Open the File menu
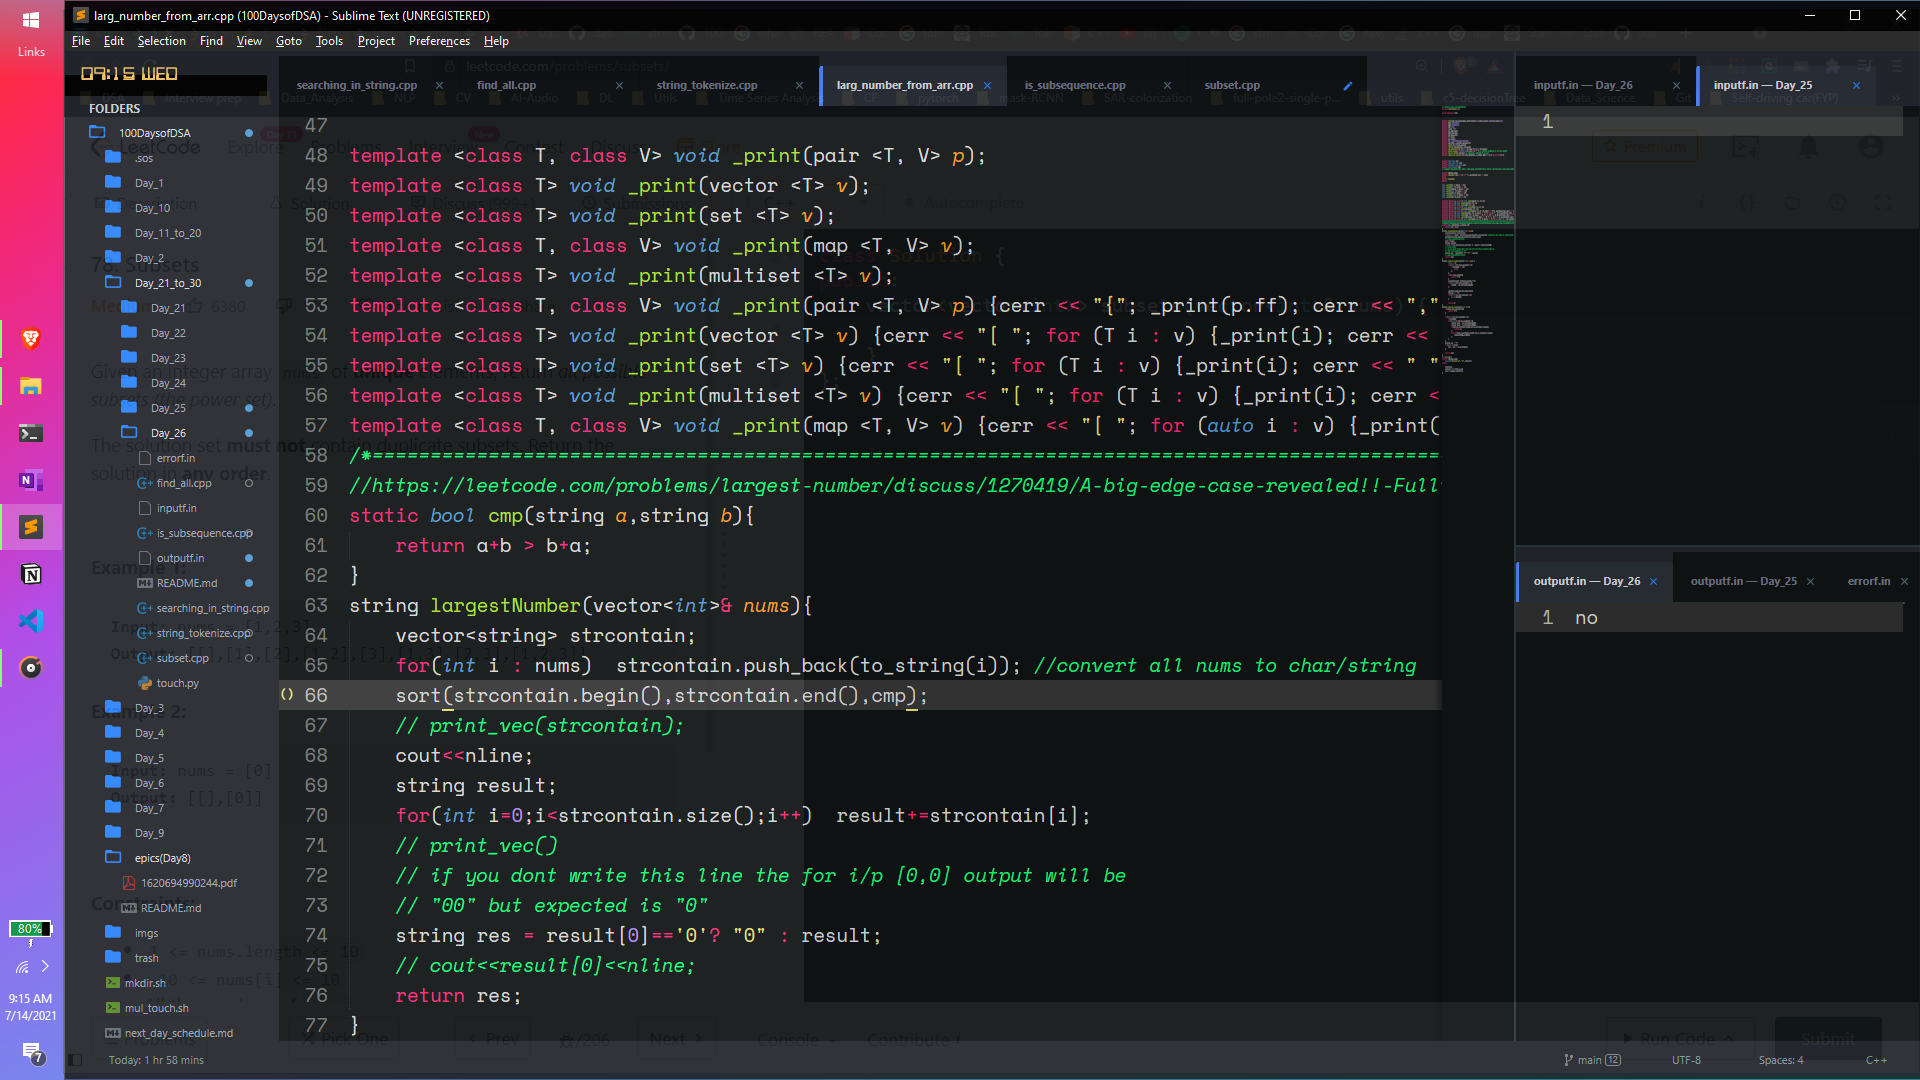Screen dimensions: 1920x1080 pyautogui.click(x=81, y=41)
